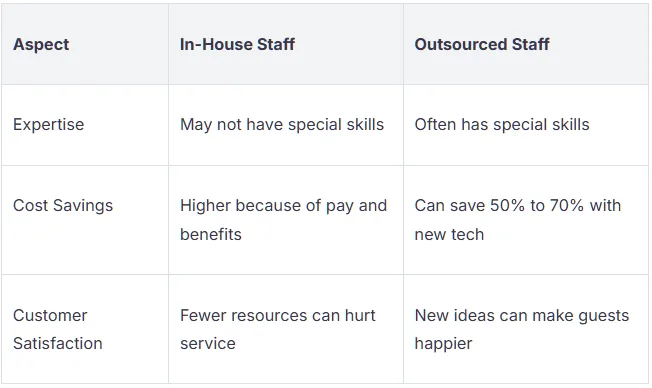The image size is (652, 388).
Task: Click 'Can save 50% to 70%' cell
Action: [x=518, y=220]
